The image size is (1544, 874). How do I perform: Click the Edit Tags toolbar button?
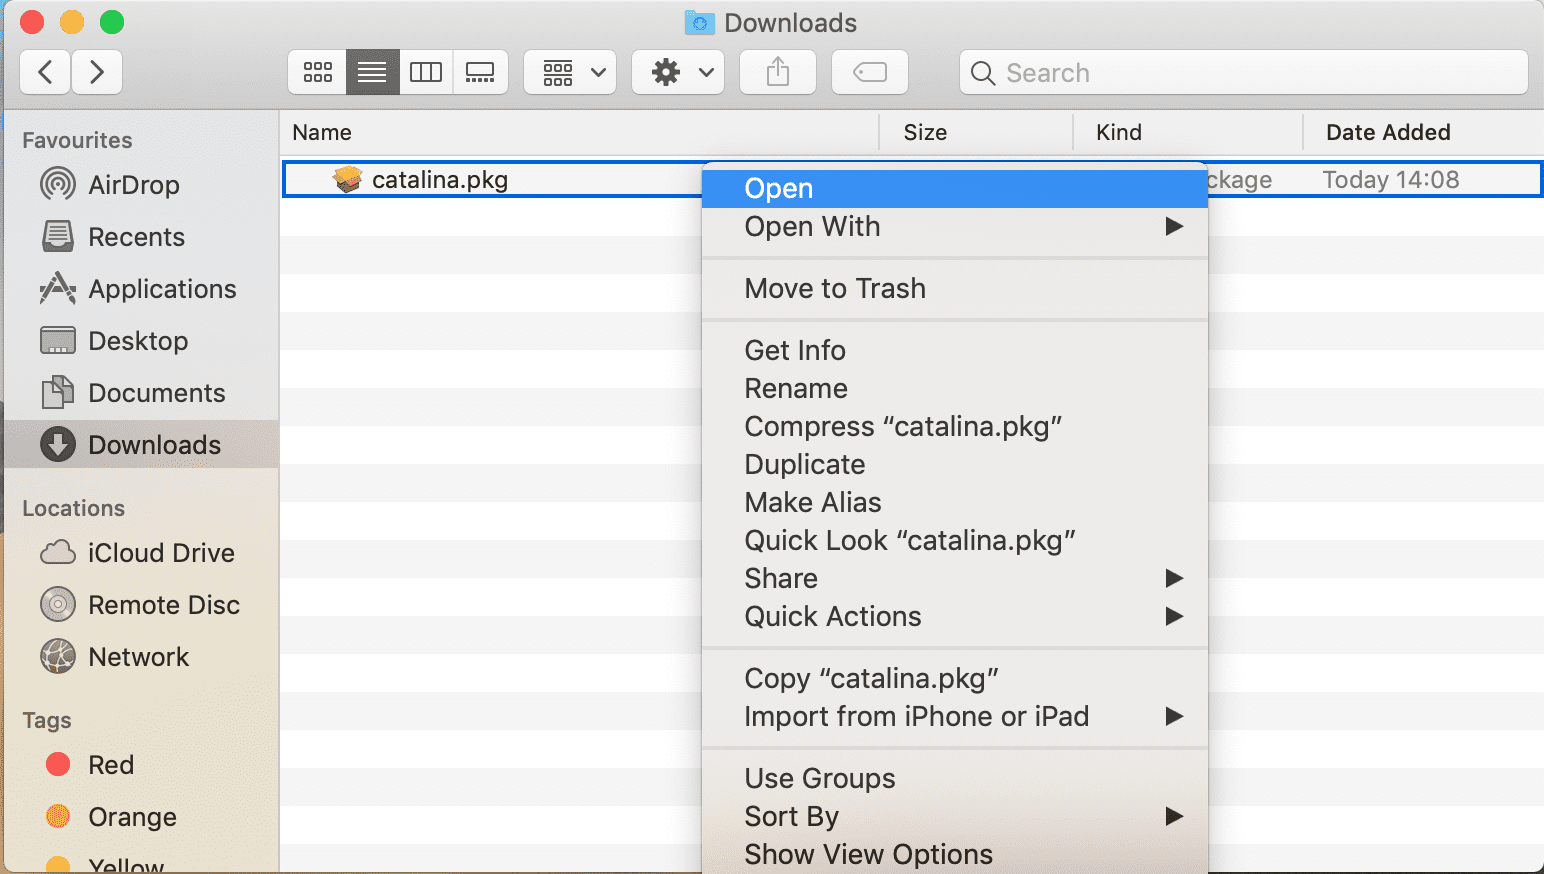pos(869,73)
